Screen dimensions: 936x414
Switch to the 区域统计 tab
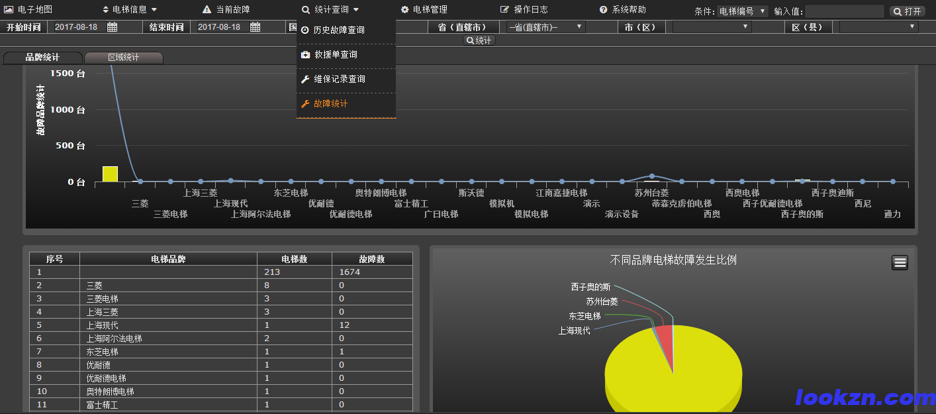point(124,58)
